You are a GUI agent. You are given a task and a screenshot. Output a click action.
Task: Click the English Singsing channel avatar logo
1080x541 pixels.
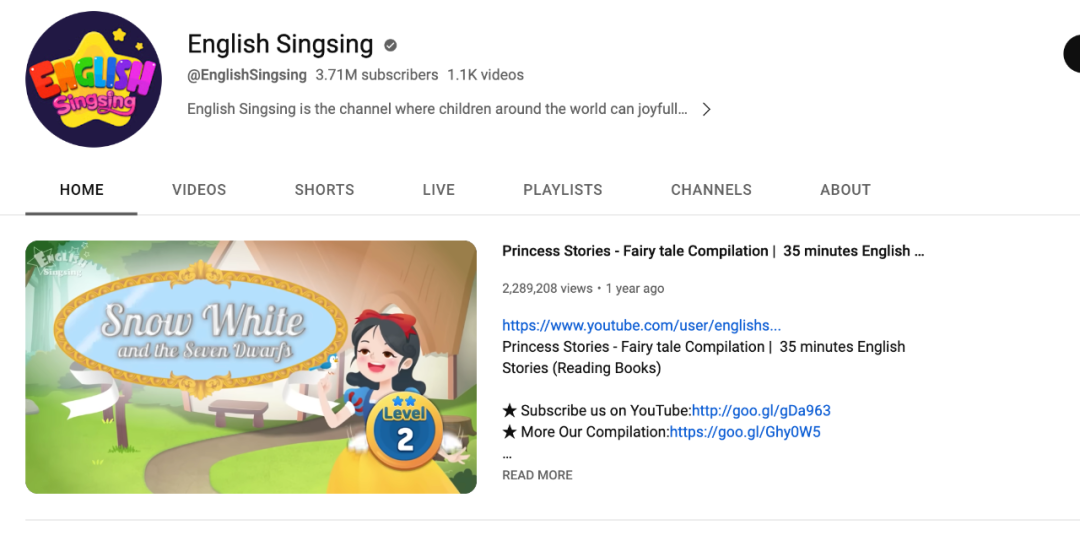click(94, 79)
